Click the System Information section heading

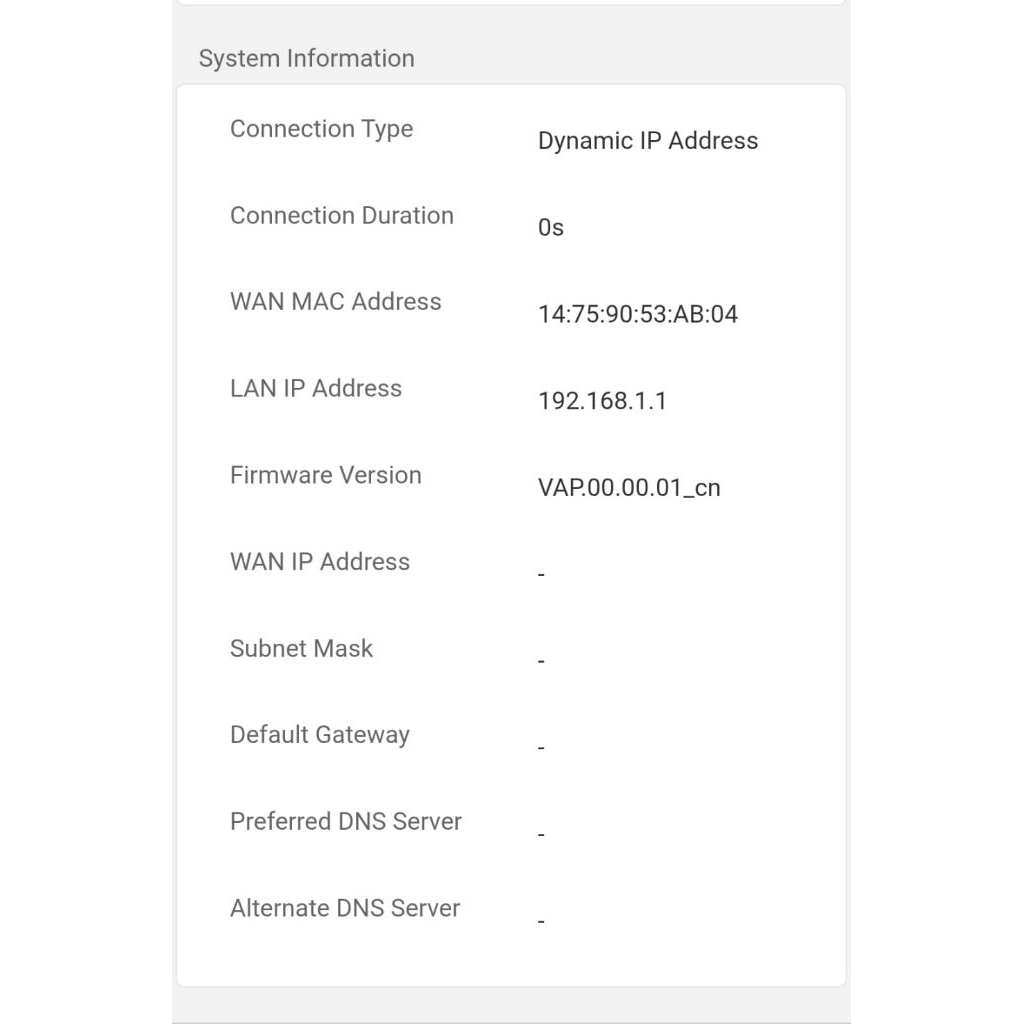click(306, 58)
